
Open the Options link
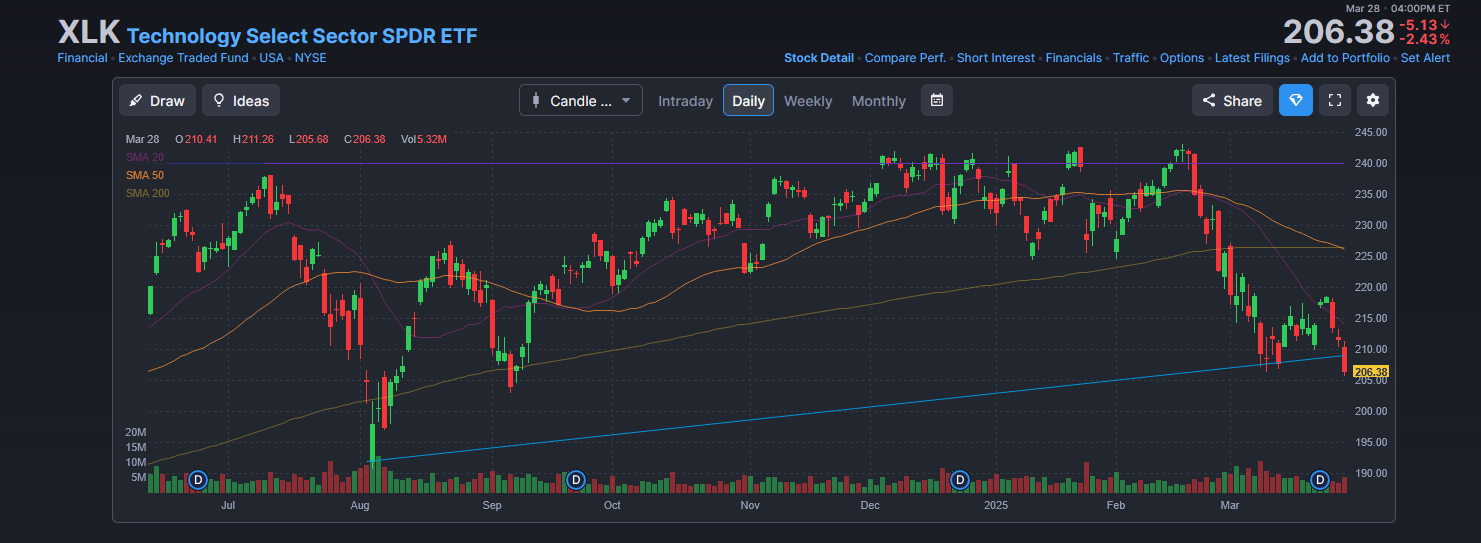point(1182,58)
